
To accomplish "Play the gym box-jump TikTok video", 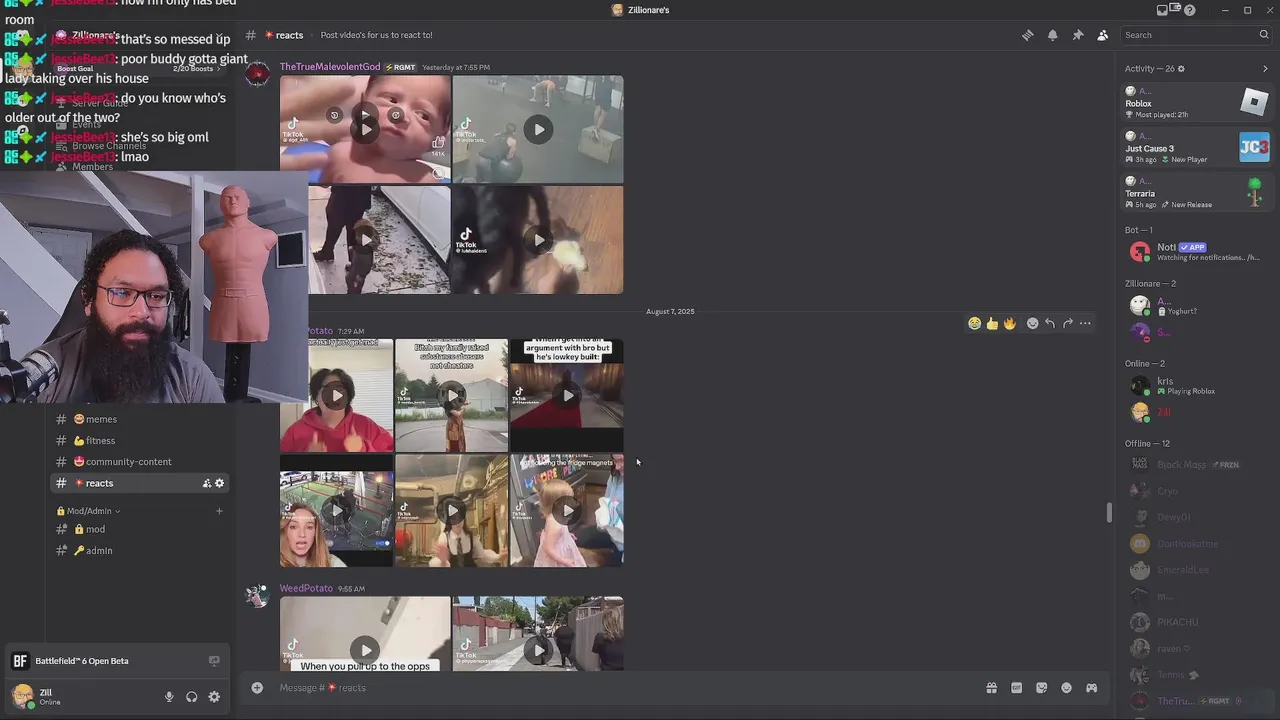I will 538,129.
